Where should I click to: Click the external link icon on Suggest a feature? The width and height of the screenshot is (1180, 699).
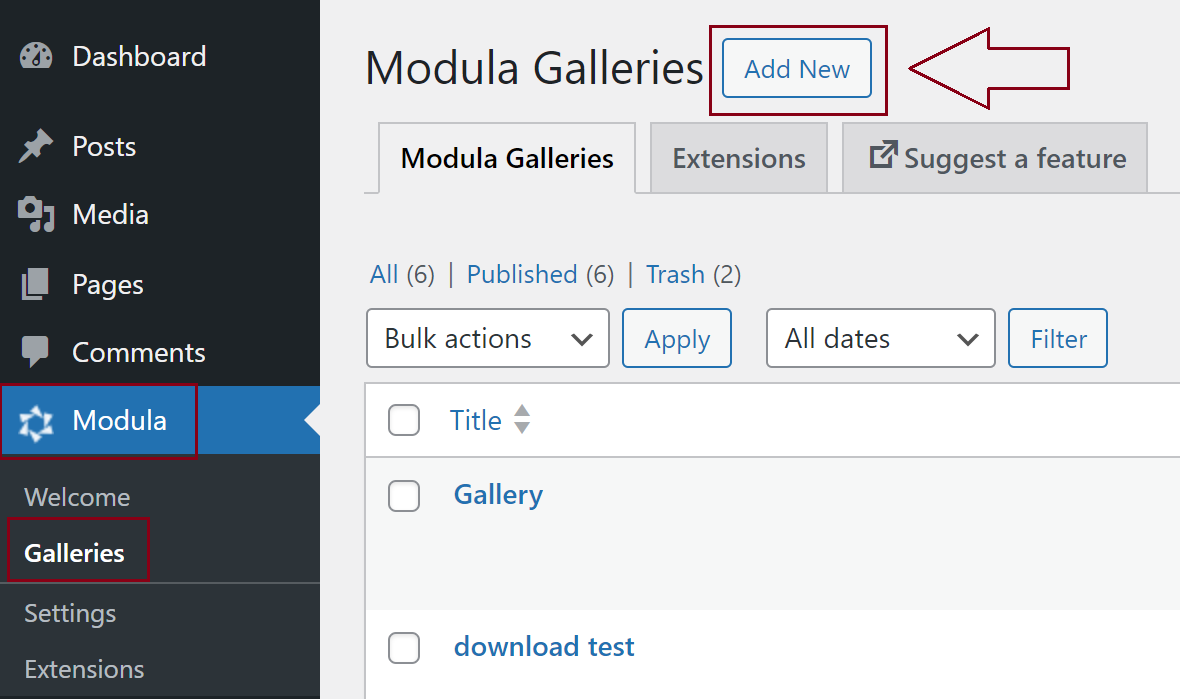[882, 156]
